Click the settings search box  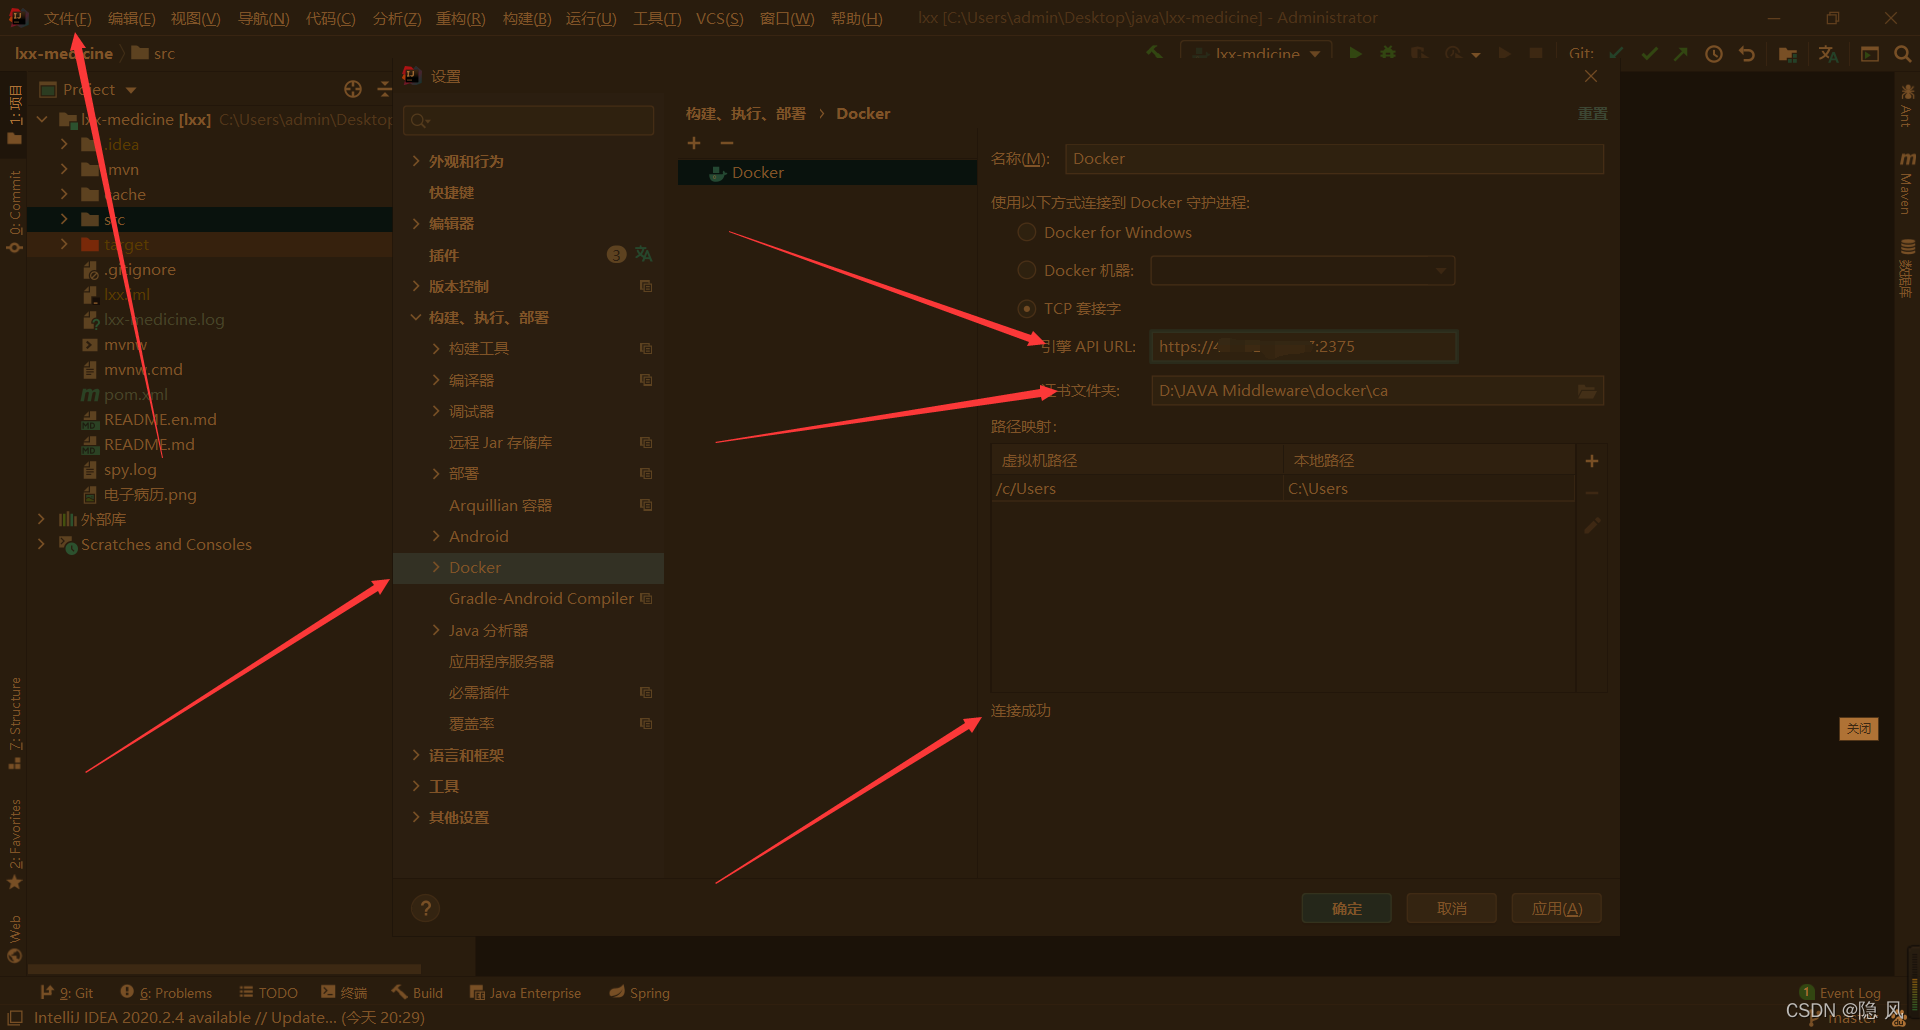click(x=529, y=120)
